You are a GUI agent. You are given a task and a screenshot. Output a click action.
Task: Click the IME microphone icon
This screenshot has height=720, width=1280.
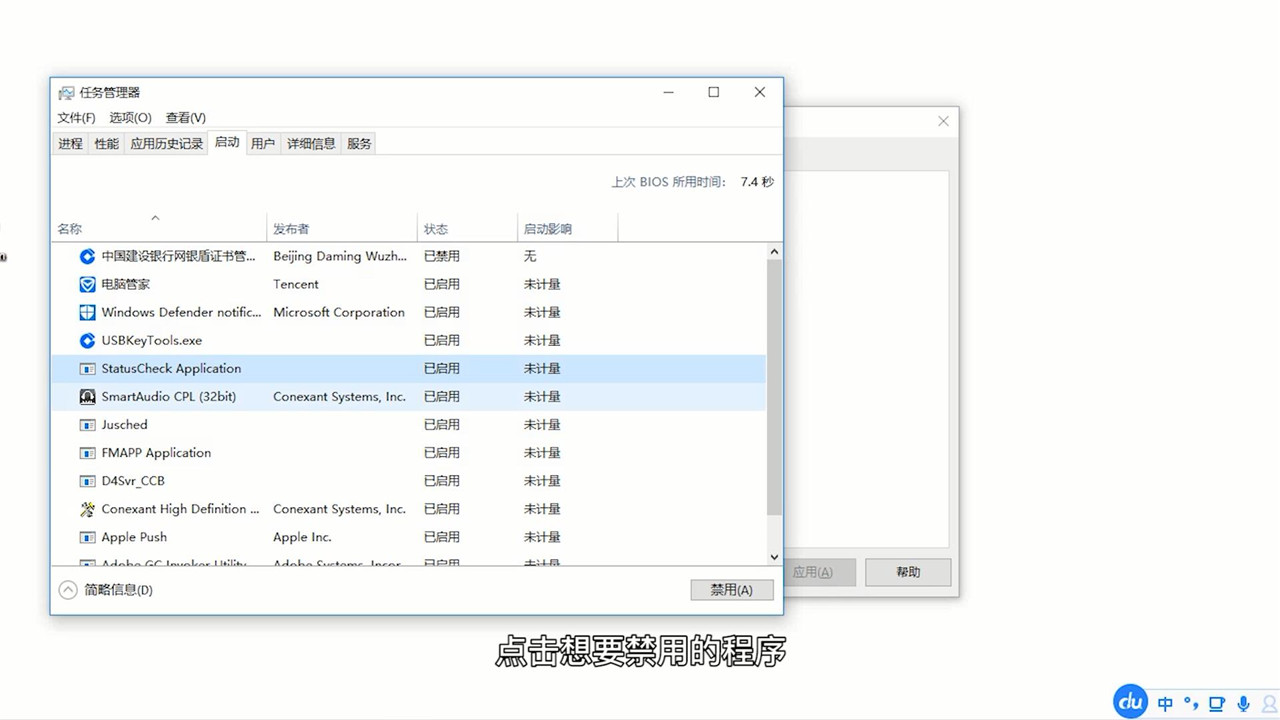coord(1243,704)
